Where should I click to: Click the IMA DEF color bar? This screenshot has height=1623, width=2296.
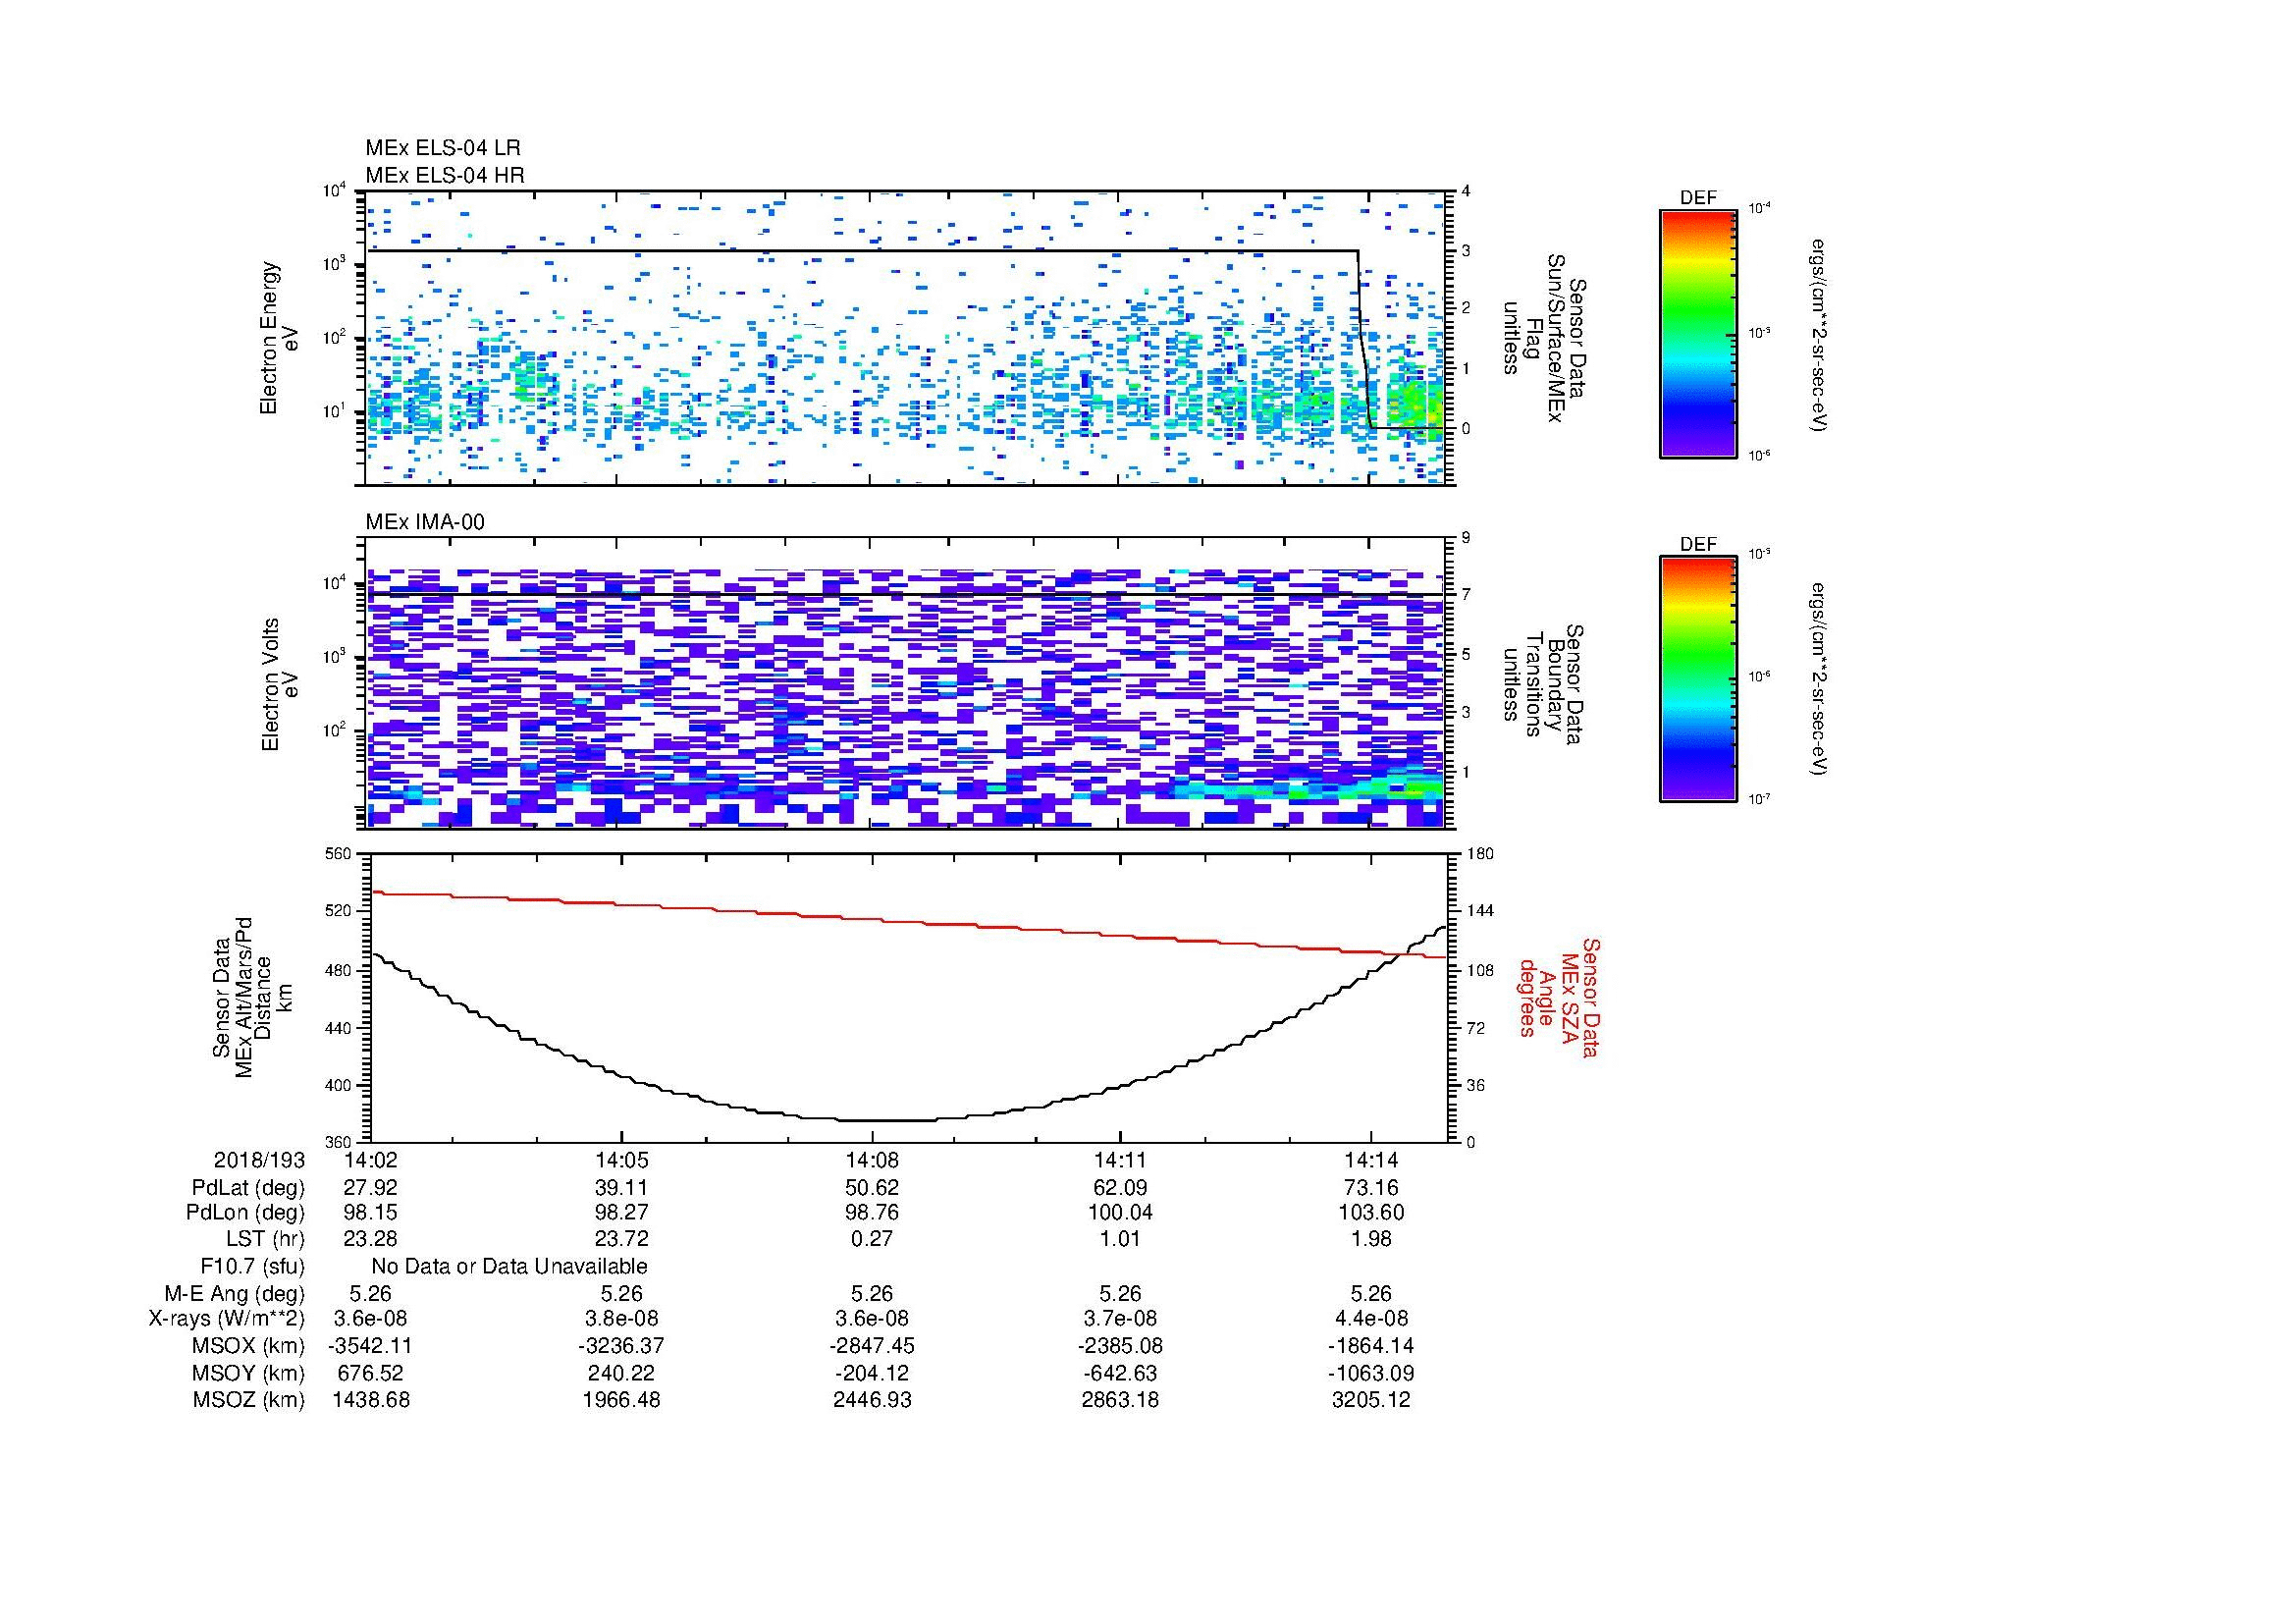[x=1697, y=679]
